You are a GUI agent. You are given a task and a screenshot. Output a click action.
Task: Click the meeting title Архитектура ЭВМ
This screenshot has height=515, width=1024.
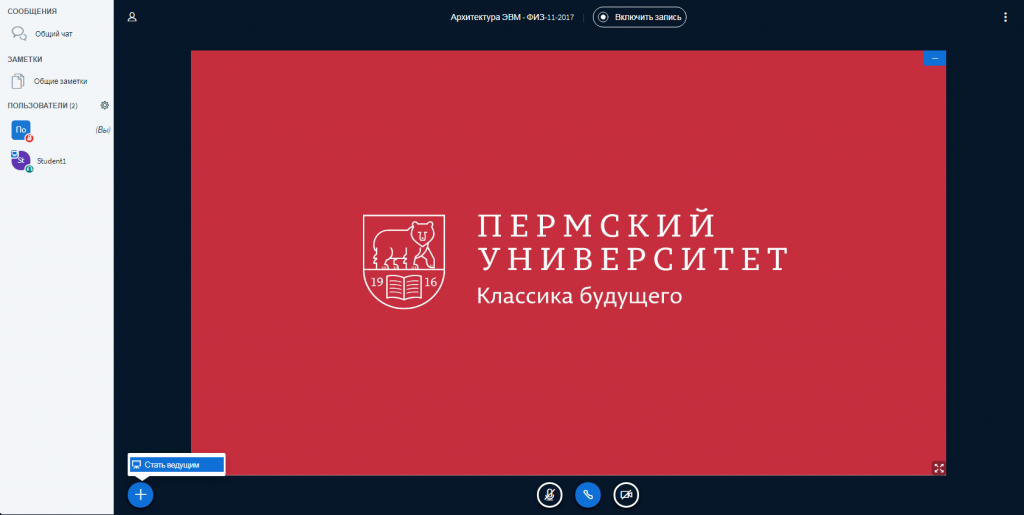tap(512, 18)
